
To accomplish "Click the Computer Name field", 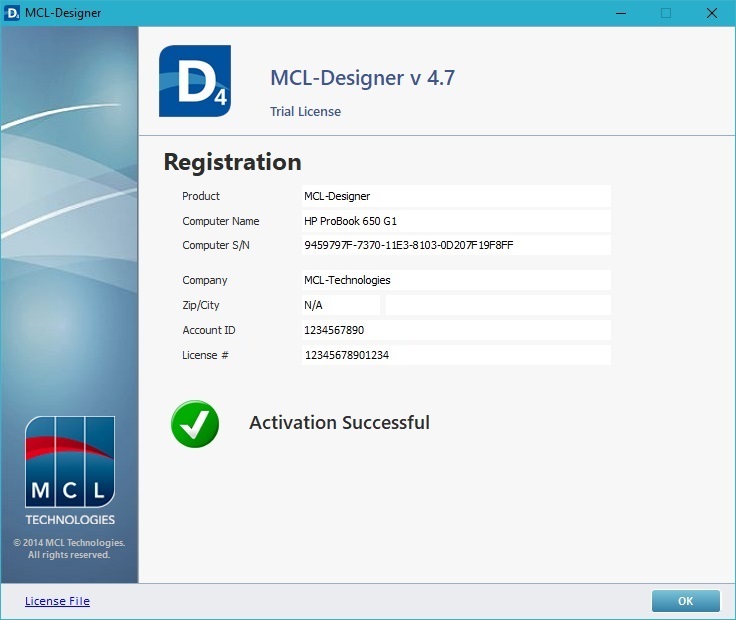I will click(x=456, y=221).
